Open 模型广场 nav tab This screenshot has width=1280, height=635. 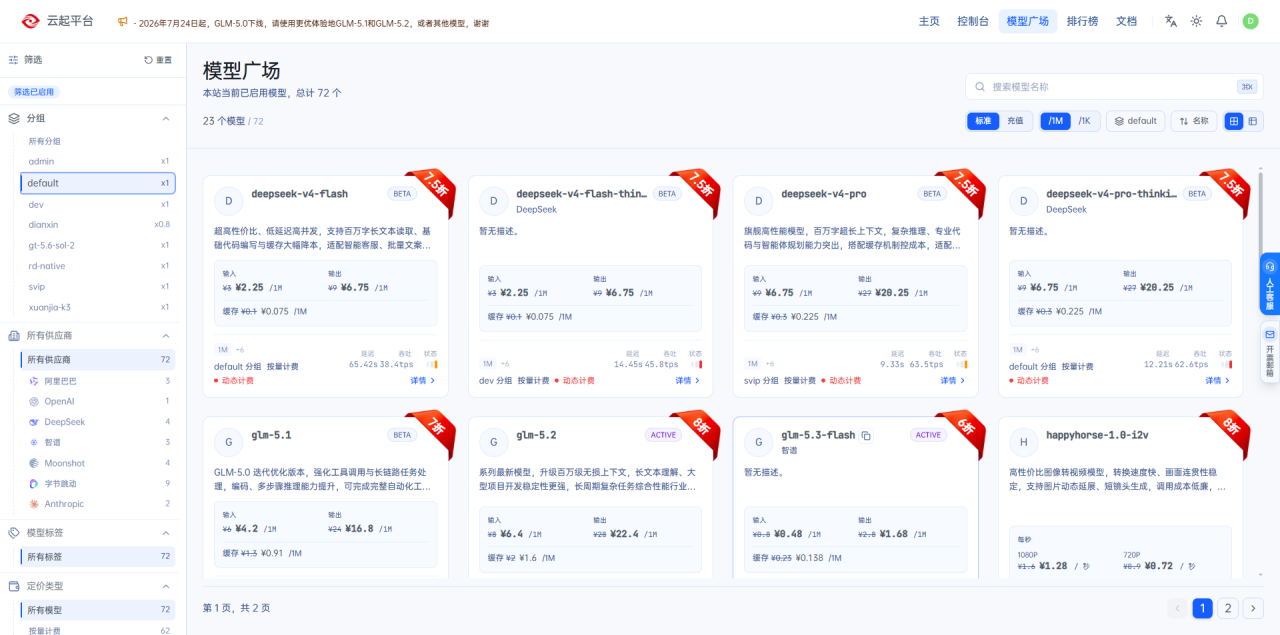point(1027,21)
